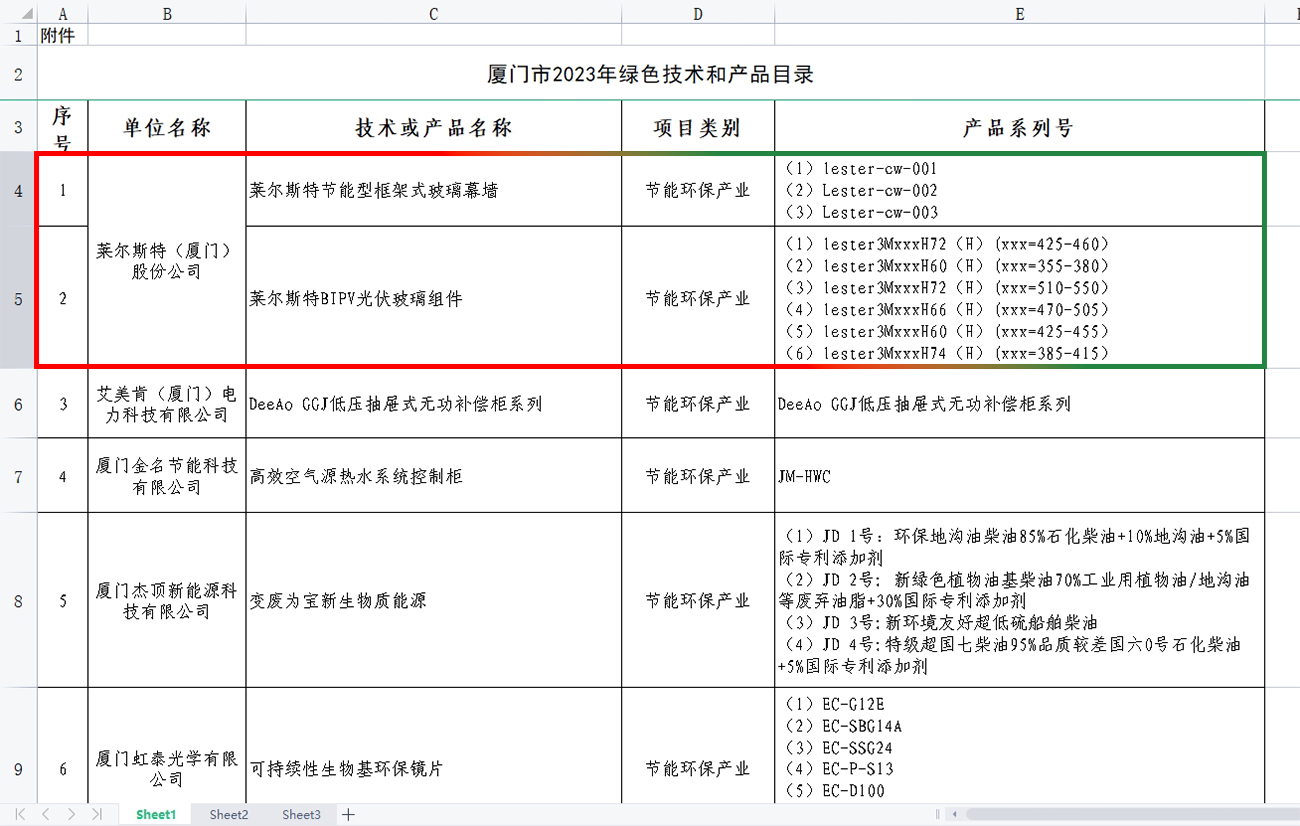Go to last sheet navigation arrow

pos(96,814)
